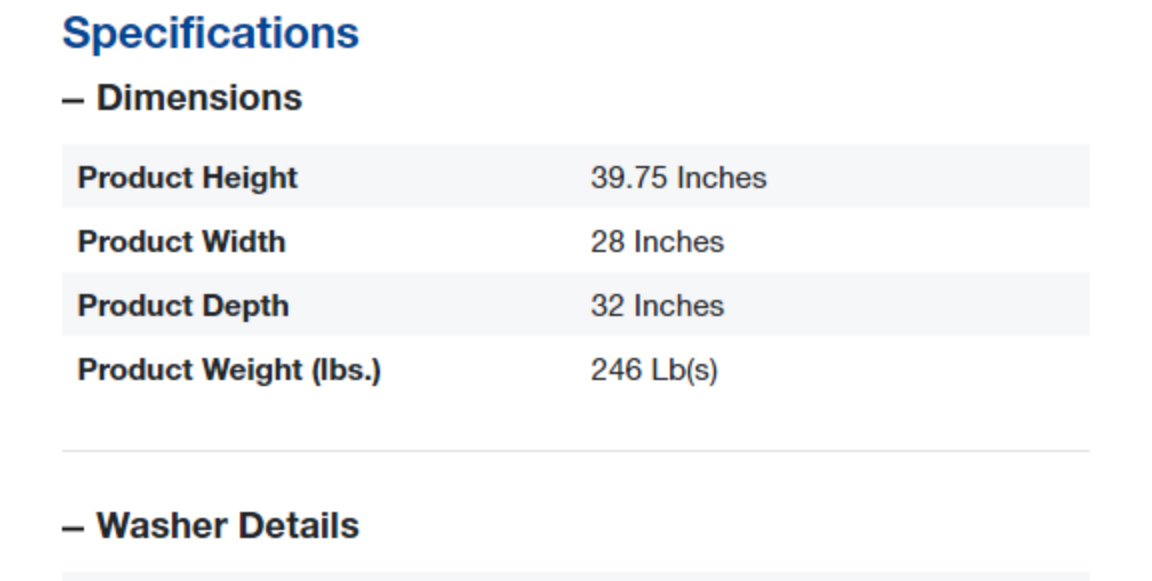Click the "Lb(s)" unit text

pyautogui.click(x=684, y=370)
